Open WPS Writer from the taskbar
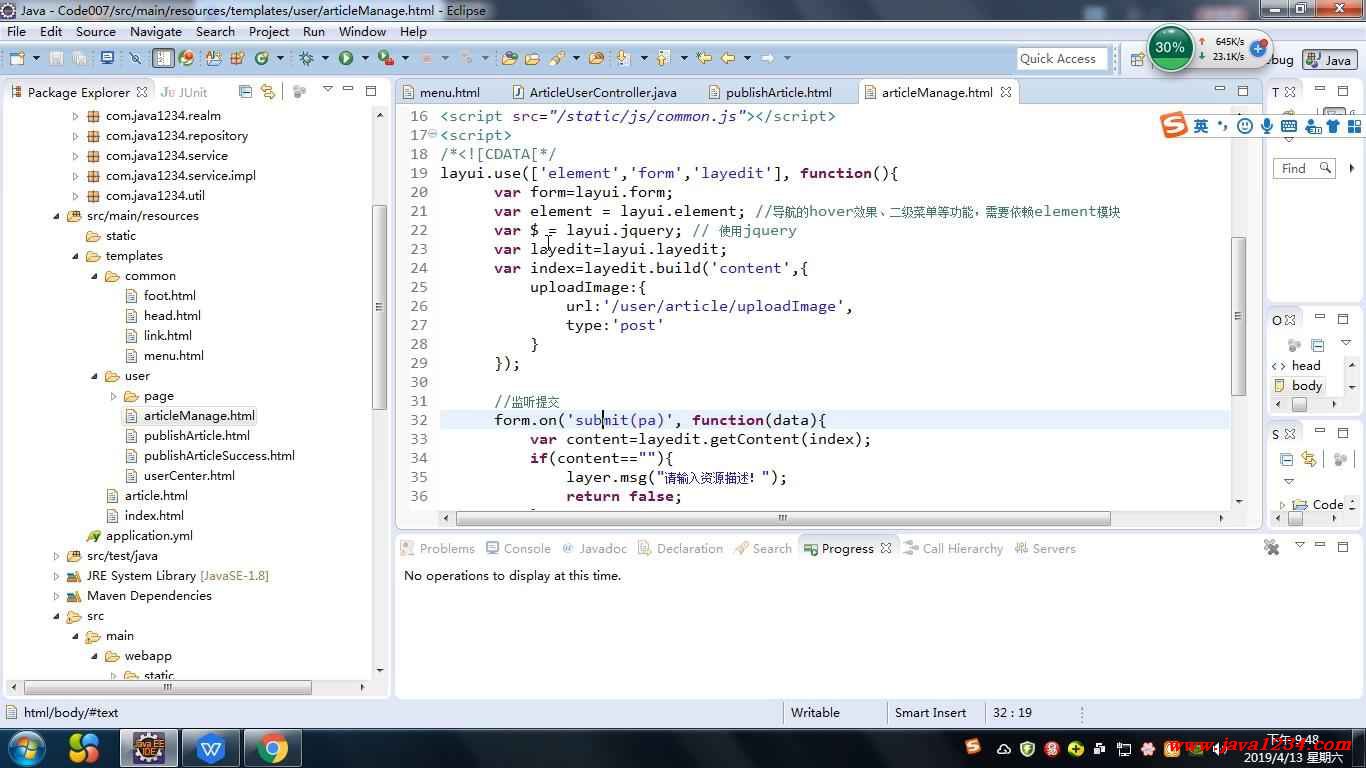The height and width of the screenshot is (768, 1366). click(x=211, y=748)
